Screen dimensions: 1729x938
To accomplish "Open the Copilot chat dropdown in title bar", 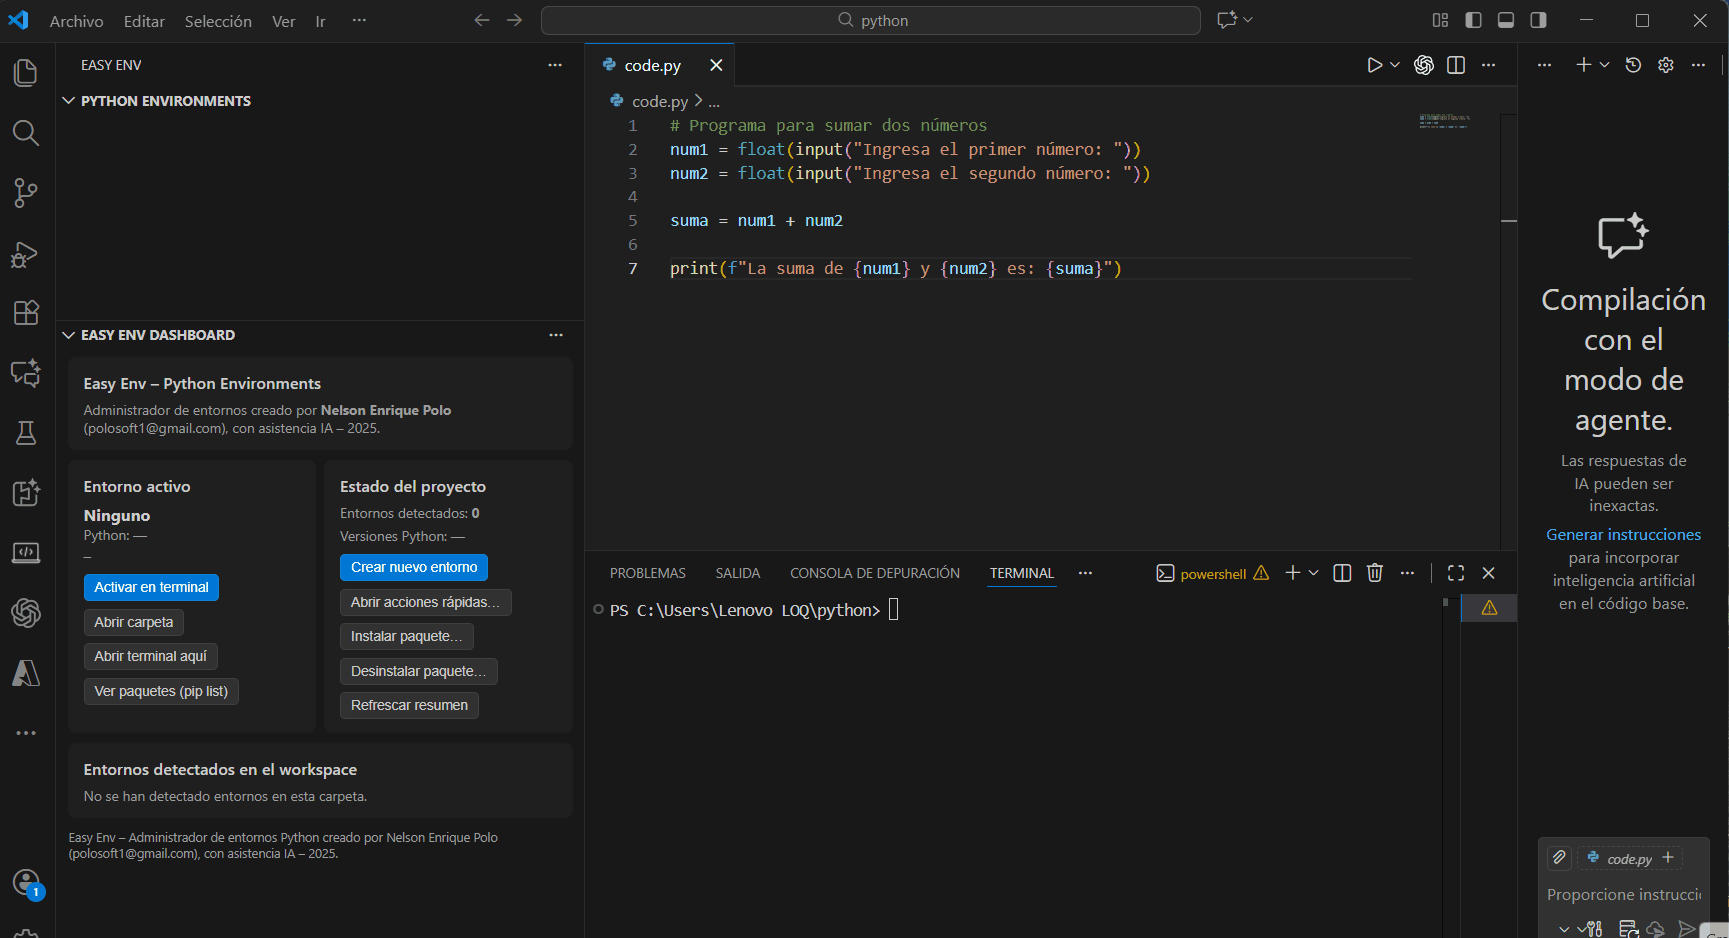I will (1248, 20).
